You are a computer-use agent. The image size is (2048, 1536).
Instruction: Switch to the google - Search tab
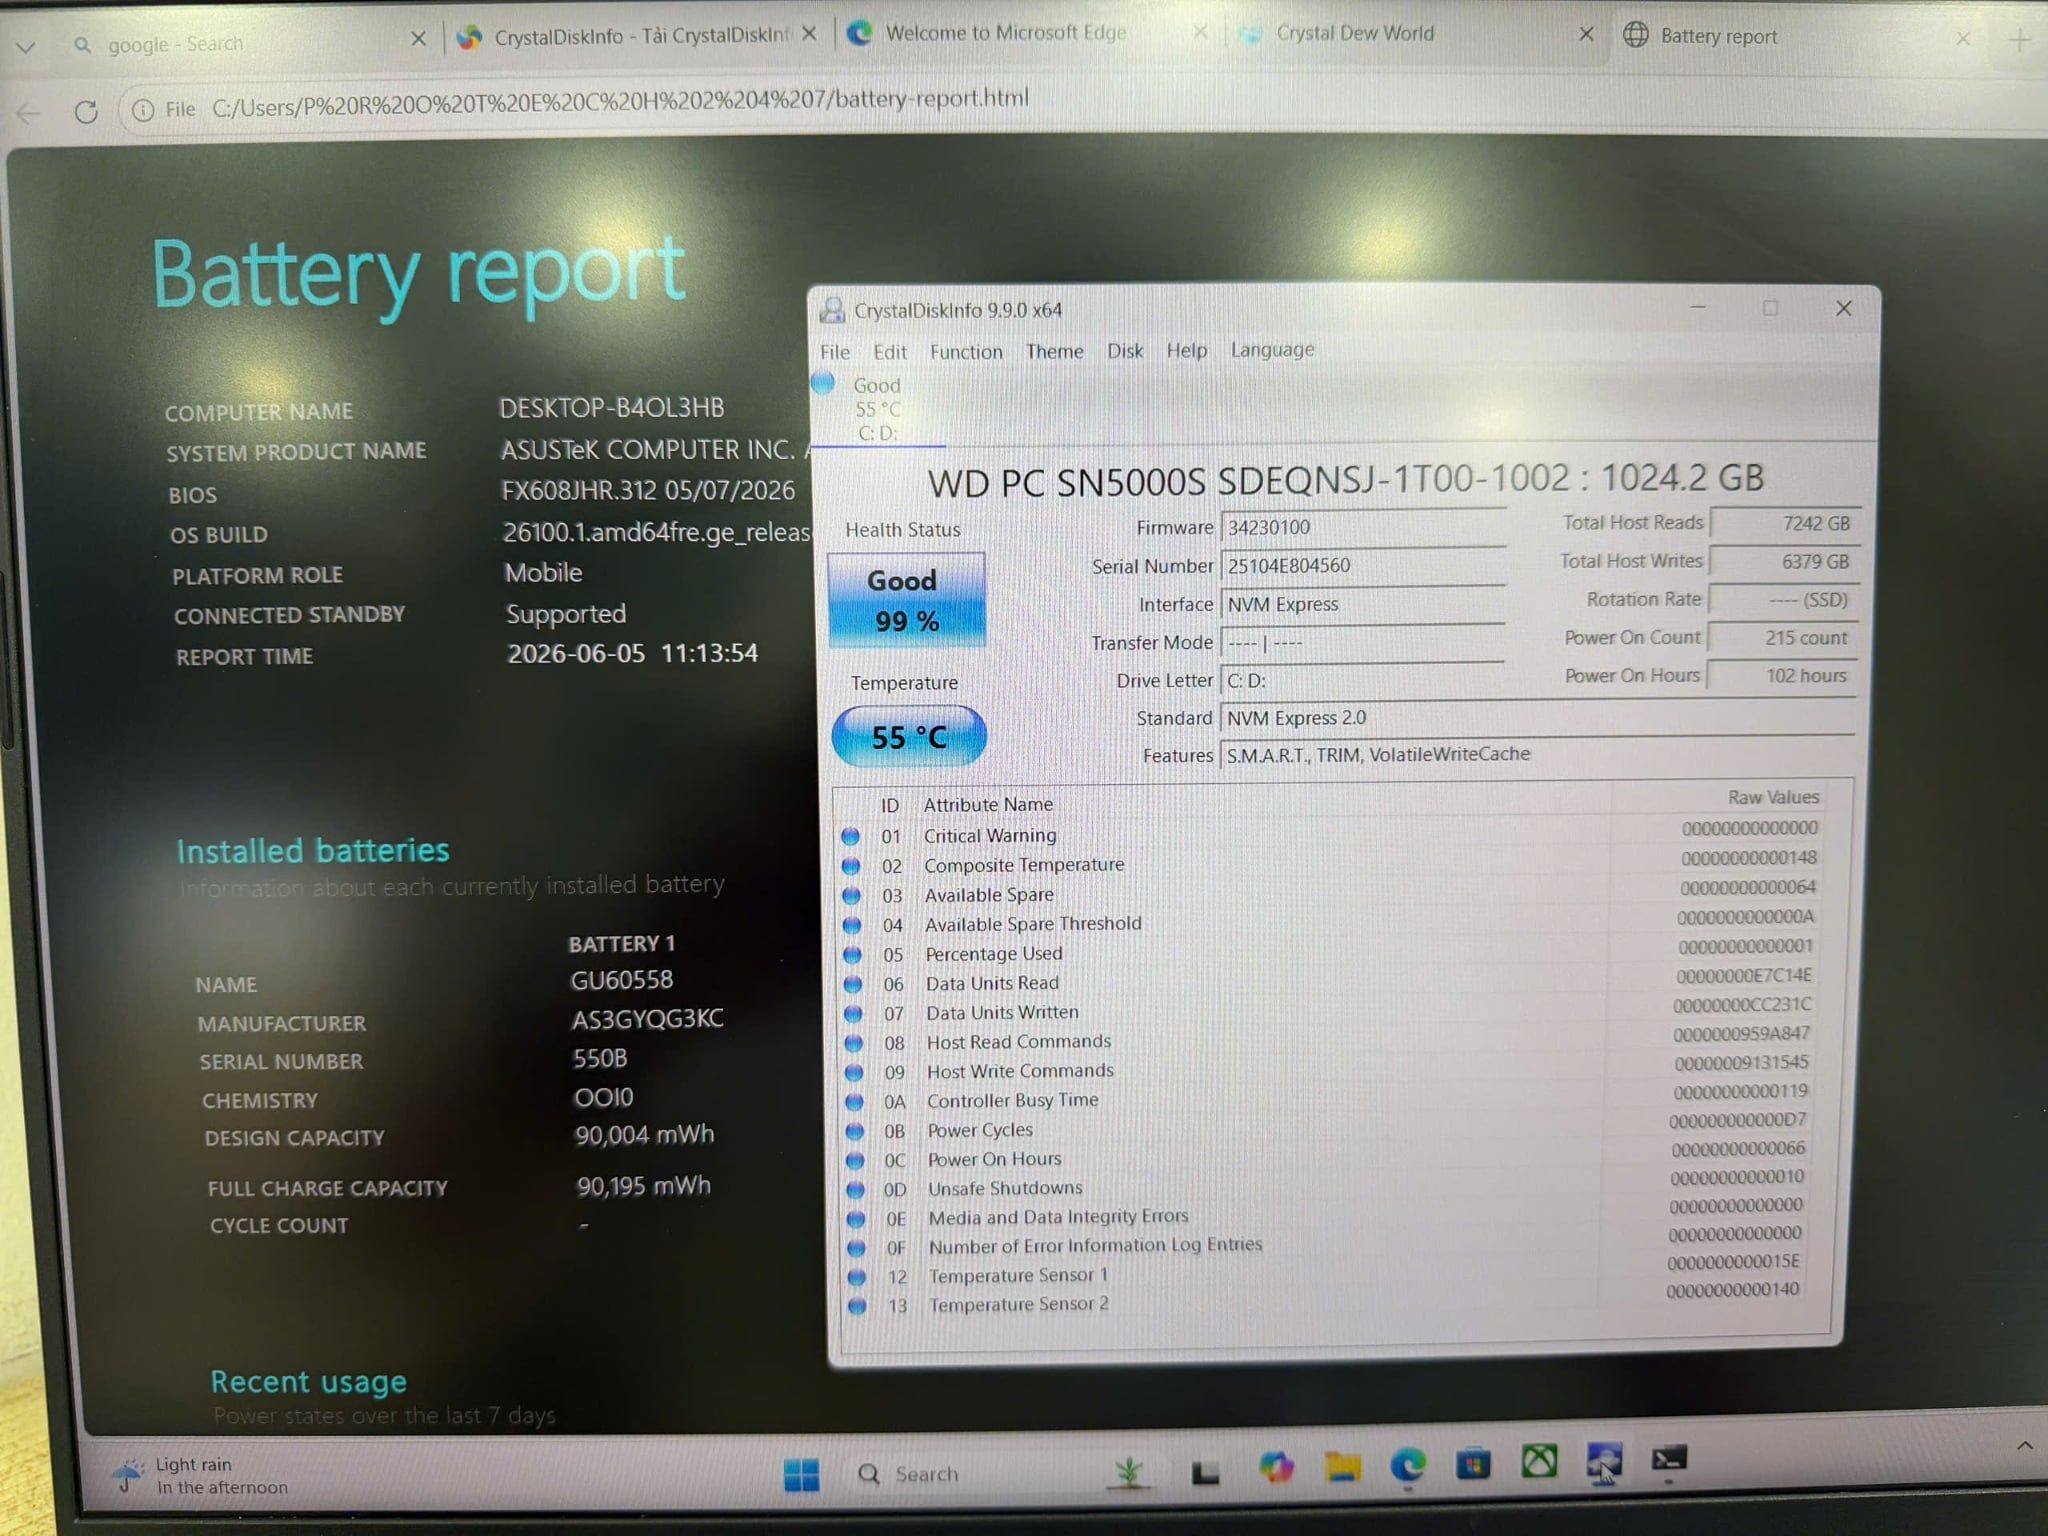[x=240, y=43]
